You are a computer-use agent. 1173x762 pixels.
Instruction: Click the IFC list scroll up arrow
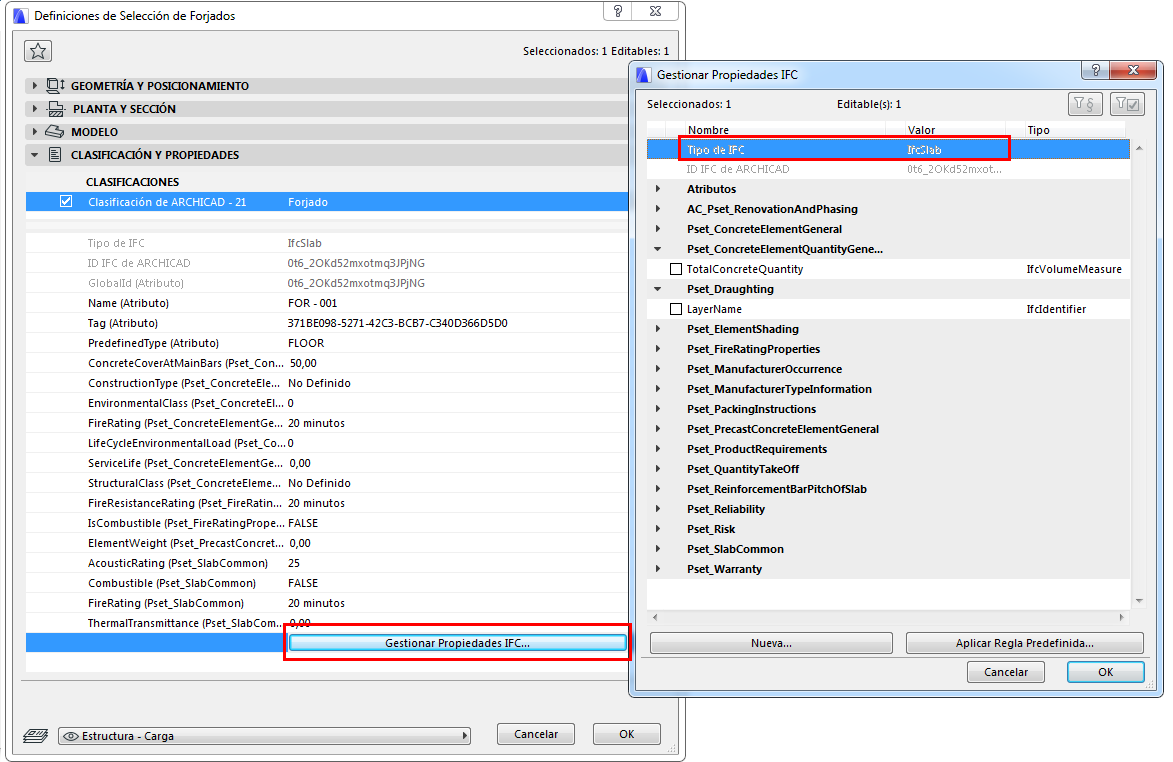pos(1139,148)
